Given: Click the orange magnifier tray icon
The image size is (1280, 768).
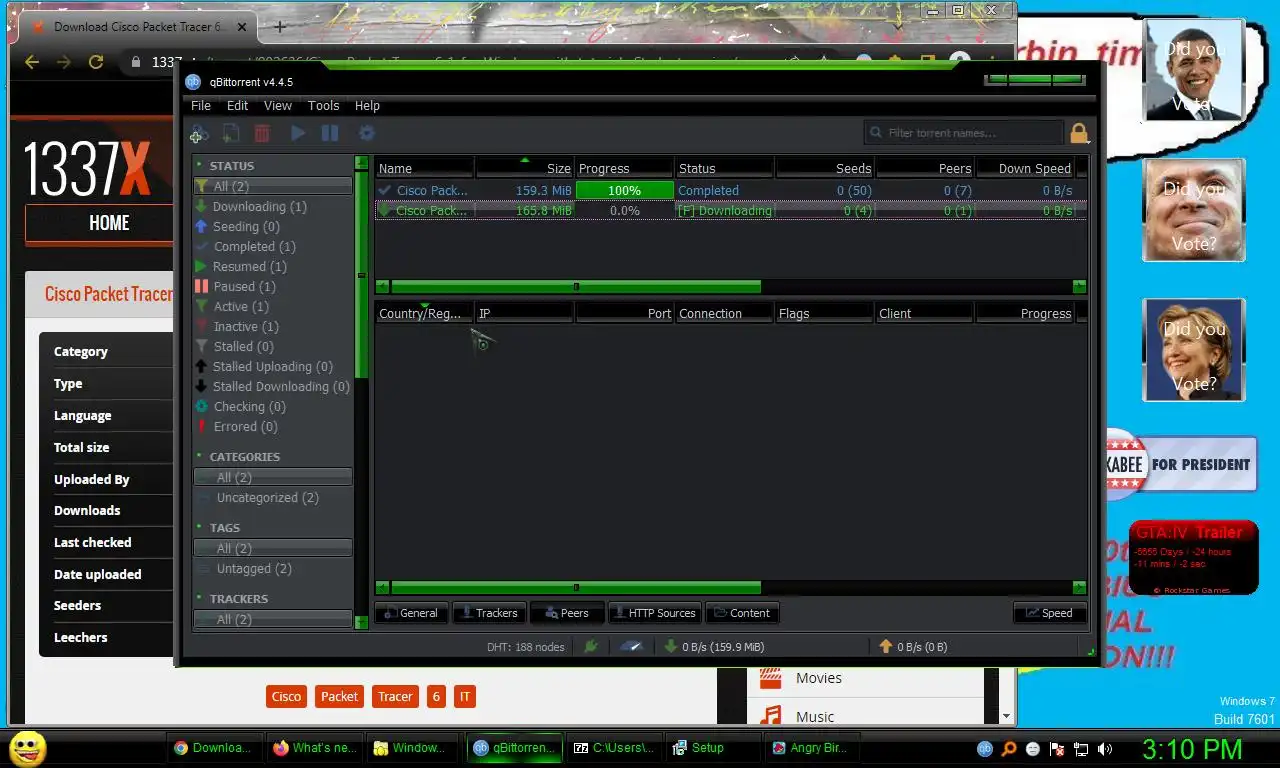Looking at the screenshot, I should pos(1009,748).
